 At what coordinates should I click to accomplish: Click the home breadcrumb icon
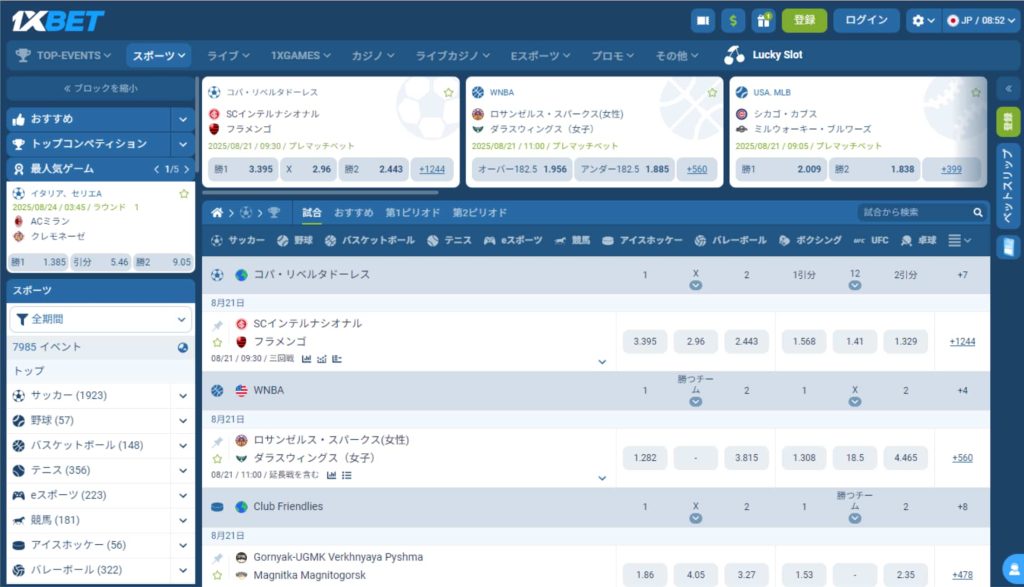click(217, 212)
